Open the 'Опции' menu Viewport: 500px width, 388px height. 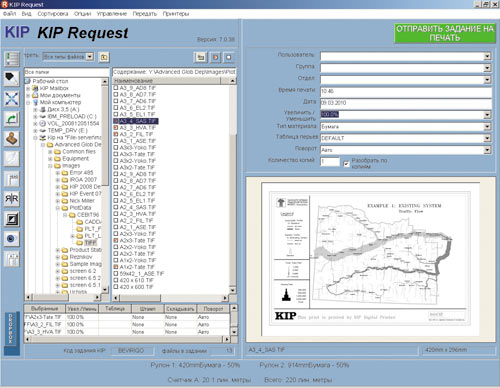(82, 14)
